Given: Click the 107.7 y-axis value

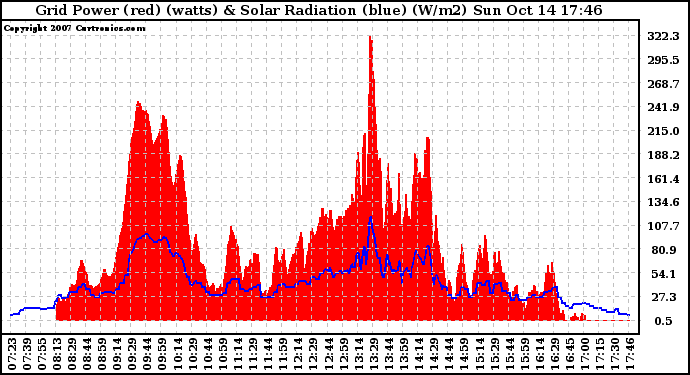Looking at the screenshot, I should 663,226.
